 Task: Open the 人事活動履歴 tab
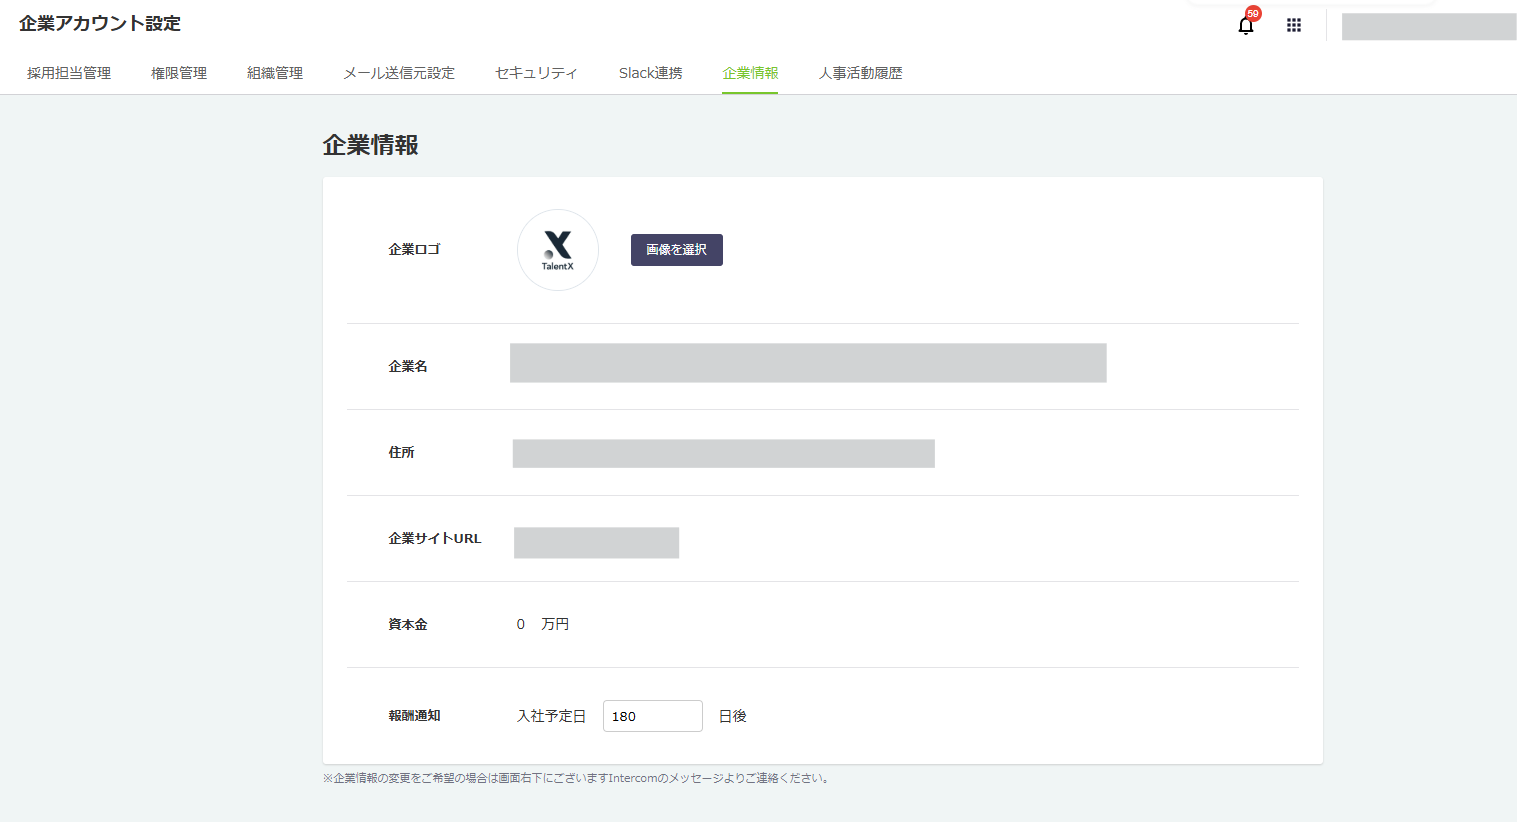tap(860, 73)
